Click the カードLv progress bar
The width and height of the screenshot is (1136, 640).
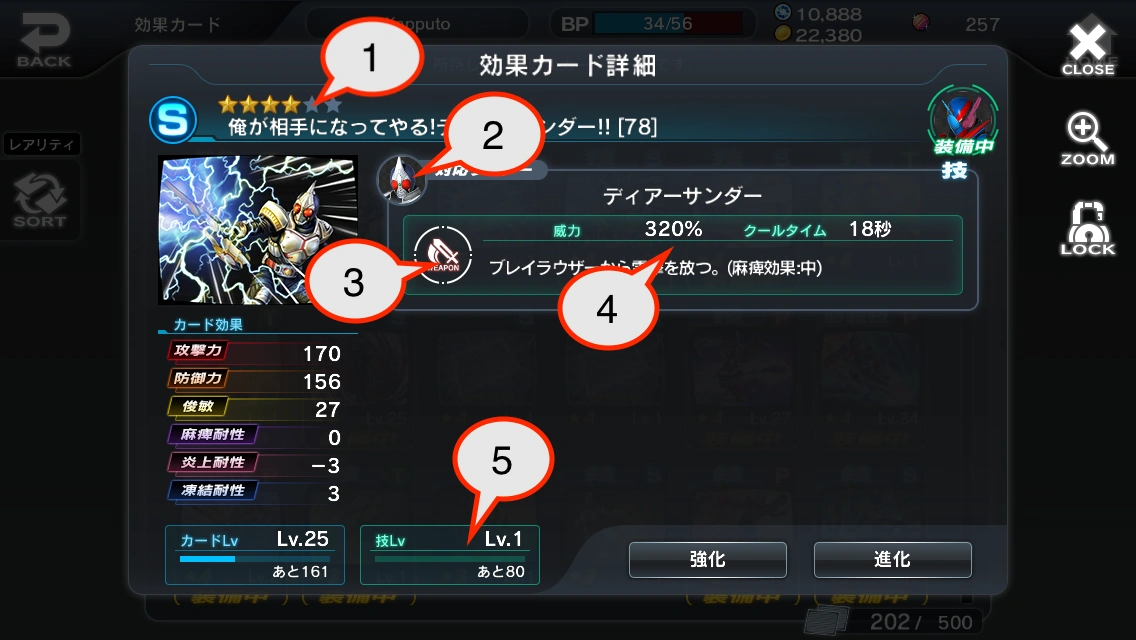coord(254,559)
